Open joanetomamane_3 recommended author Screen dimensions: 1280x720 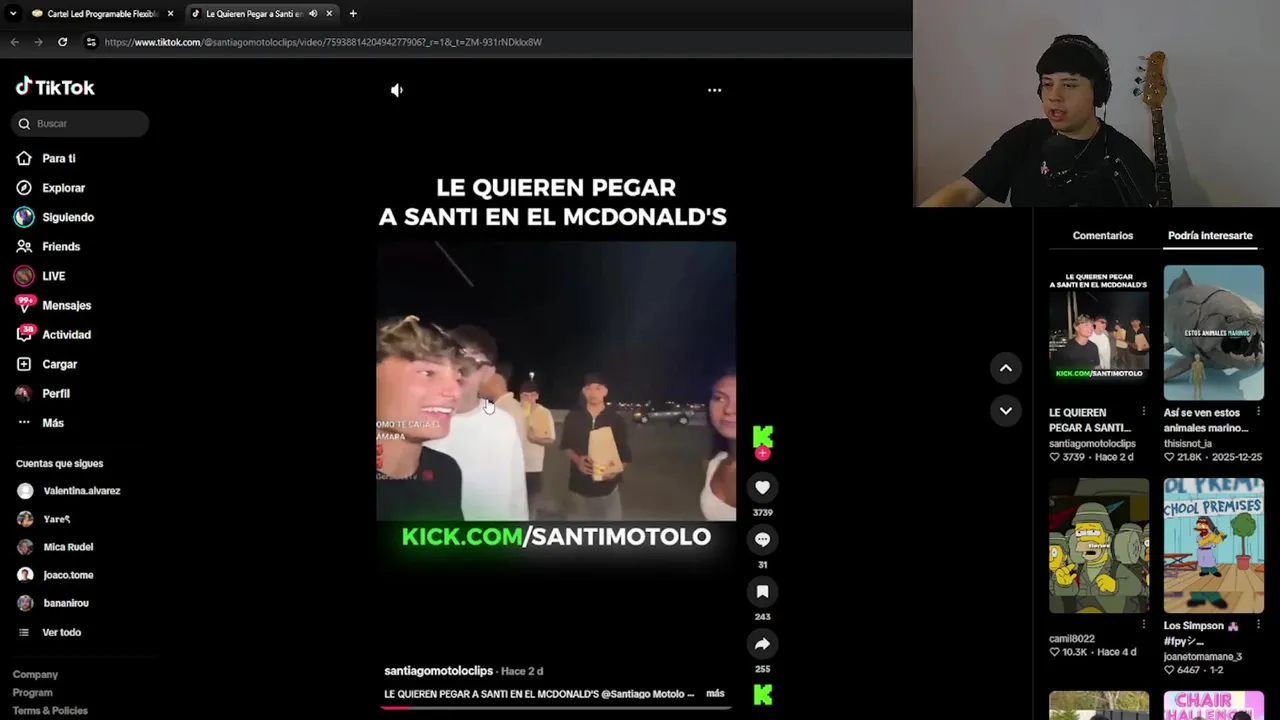[1202, 657]
